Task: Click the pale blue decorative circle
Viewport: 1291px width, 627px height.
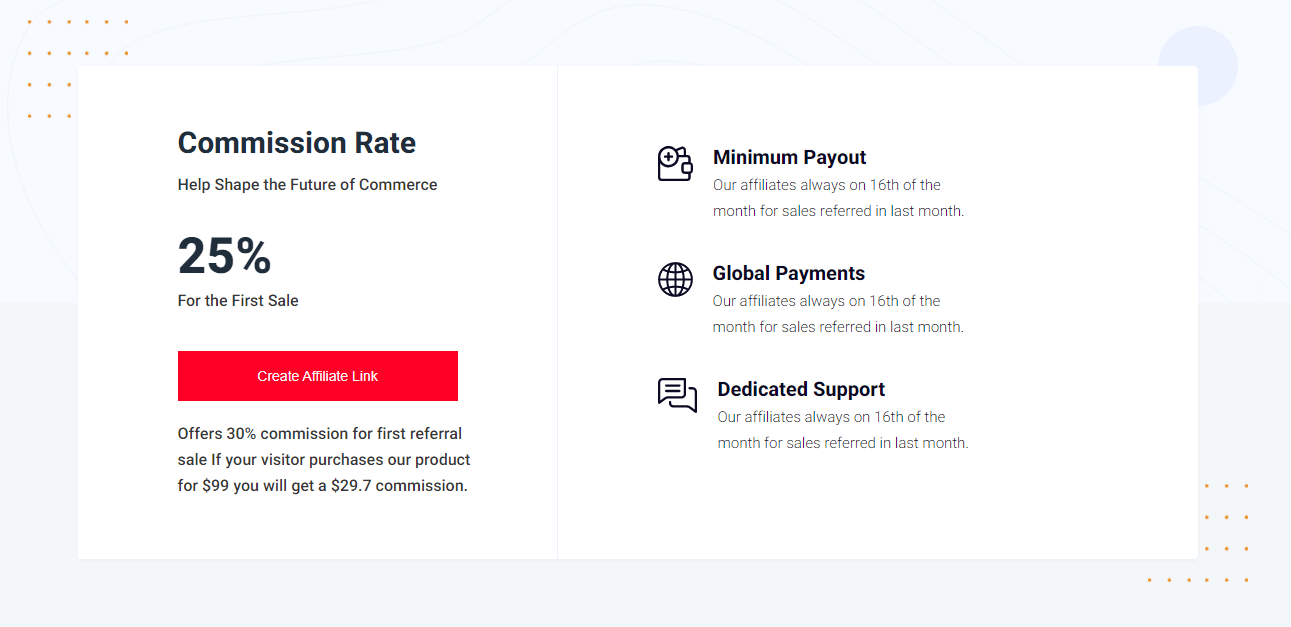Action: point(1197,66)
